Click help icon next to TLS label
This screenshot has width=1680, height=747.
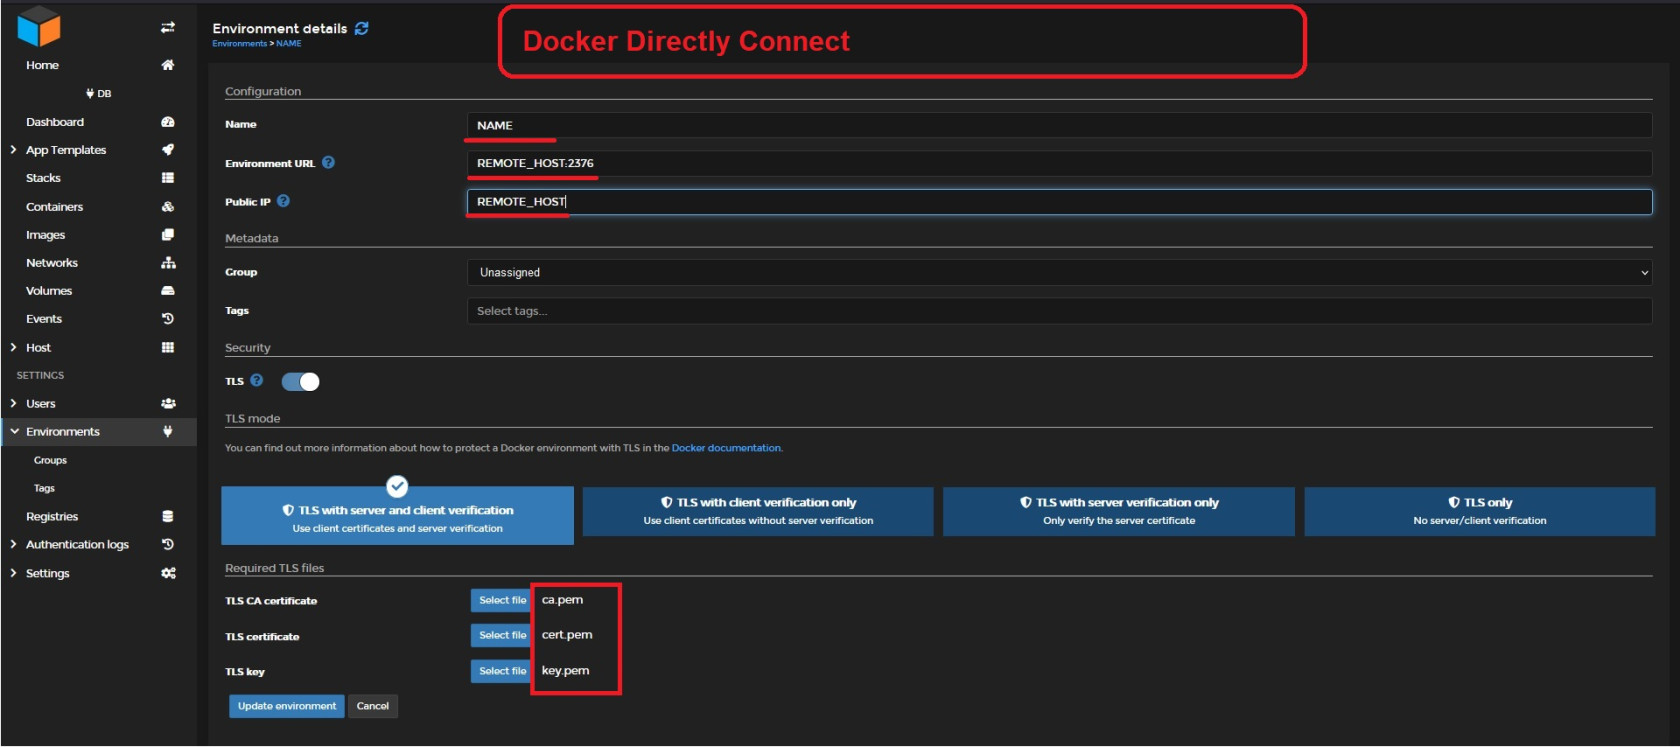click(257, 380)
